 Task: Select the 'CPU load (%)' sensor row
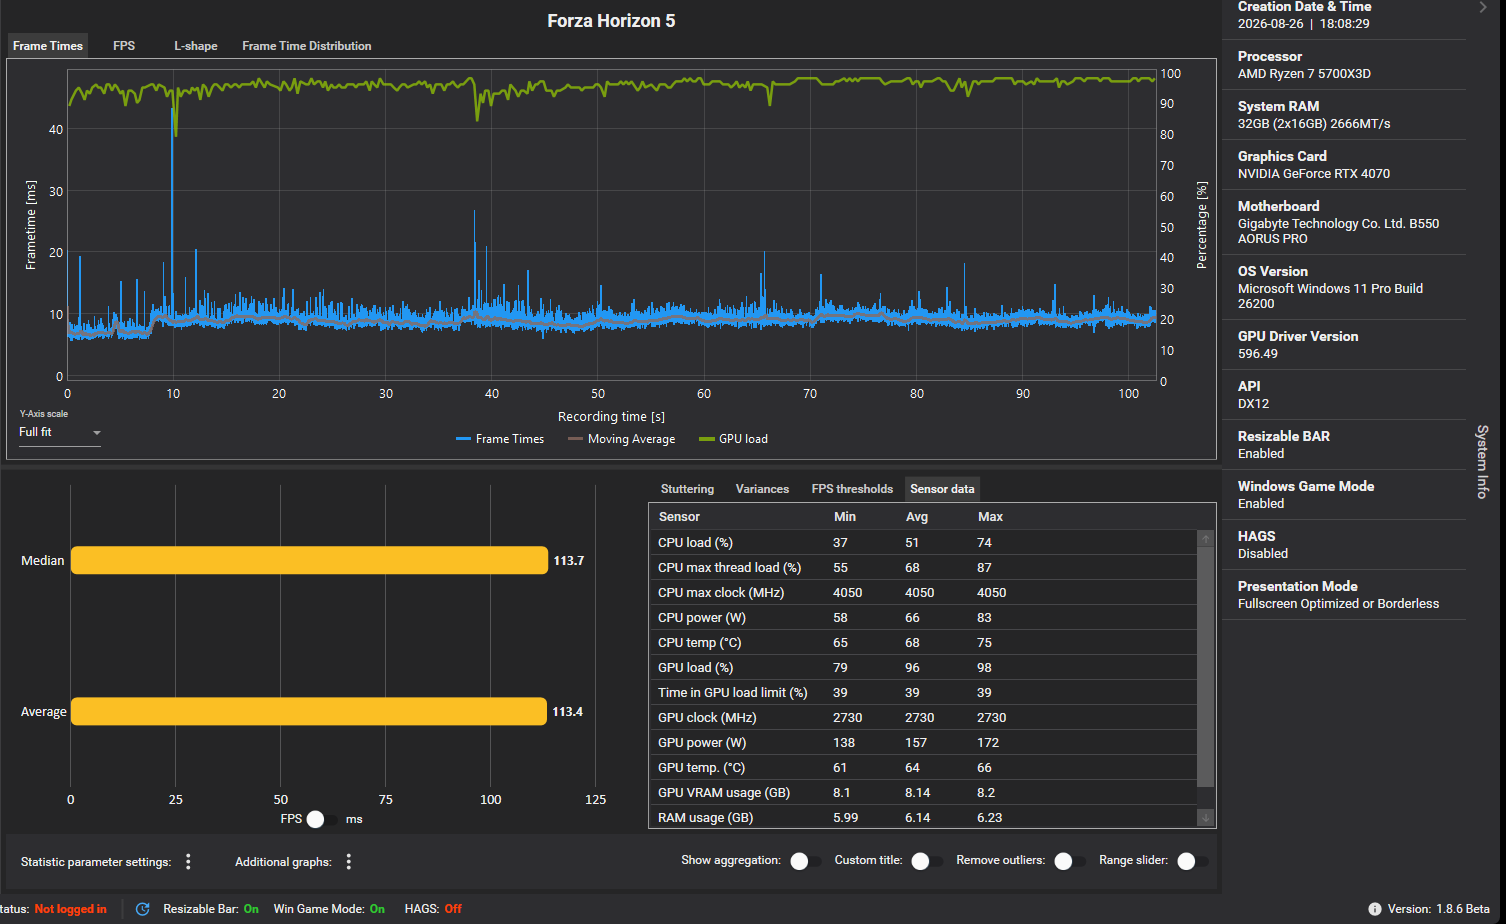pyautogui.click(x=923, y=543)
